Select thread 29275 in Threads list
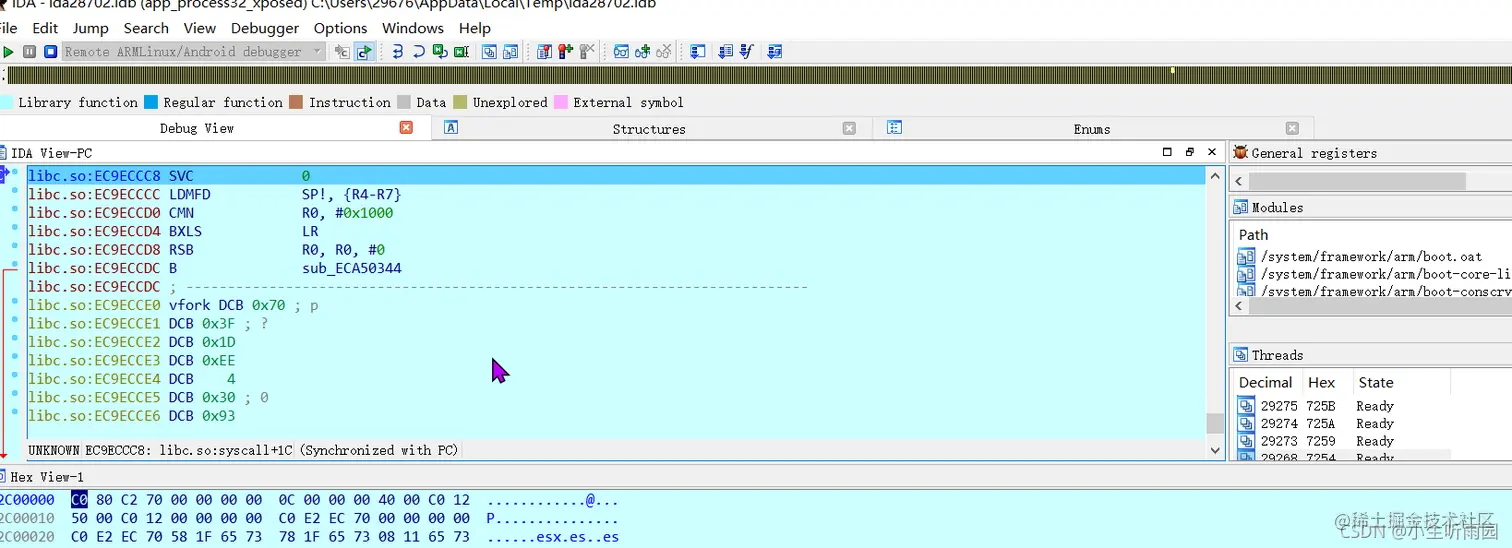1512x548 pixels. 1342,406
